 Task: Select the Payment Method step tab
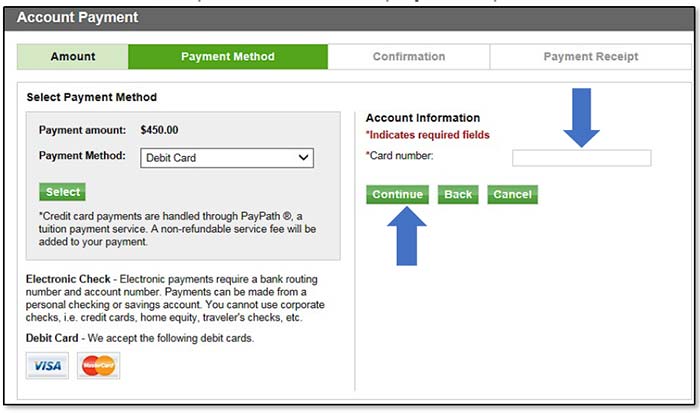click(x=228, y=57)
